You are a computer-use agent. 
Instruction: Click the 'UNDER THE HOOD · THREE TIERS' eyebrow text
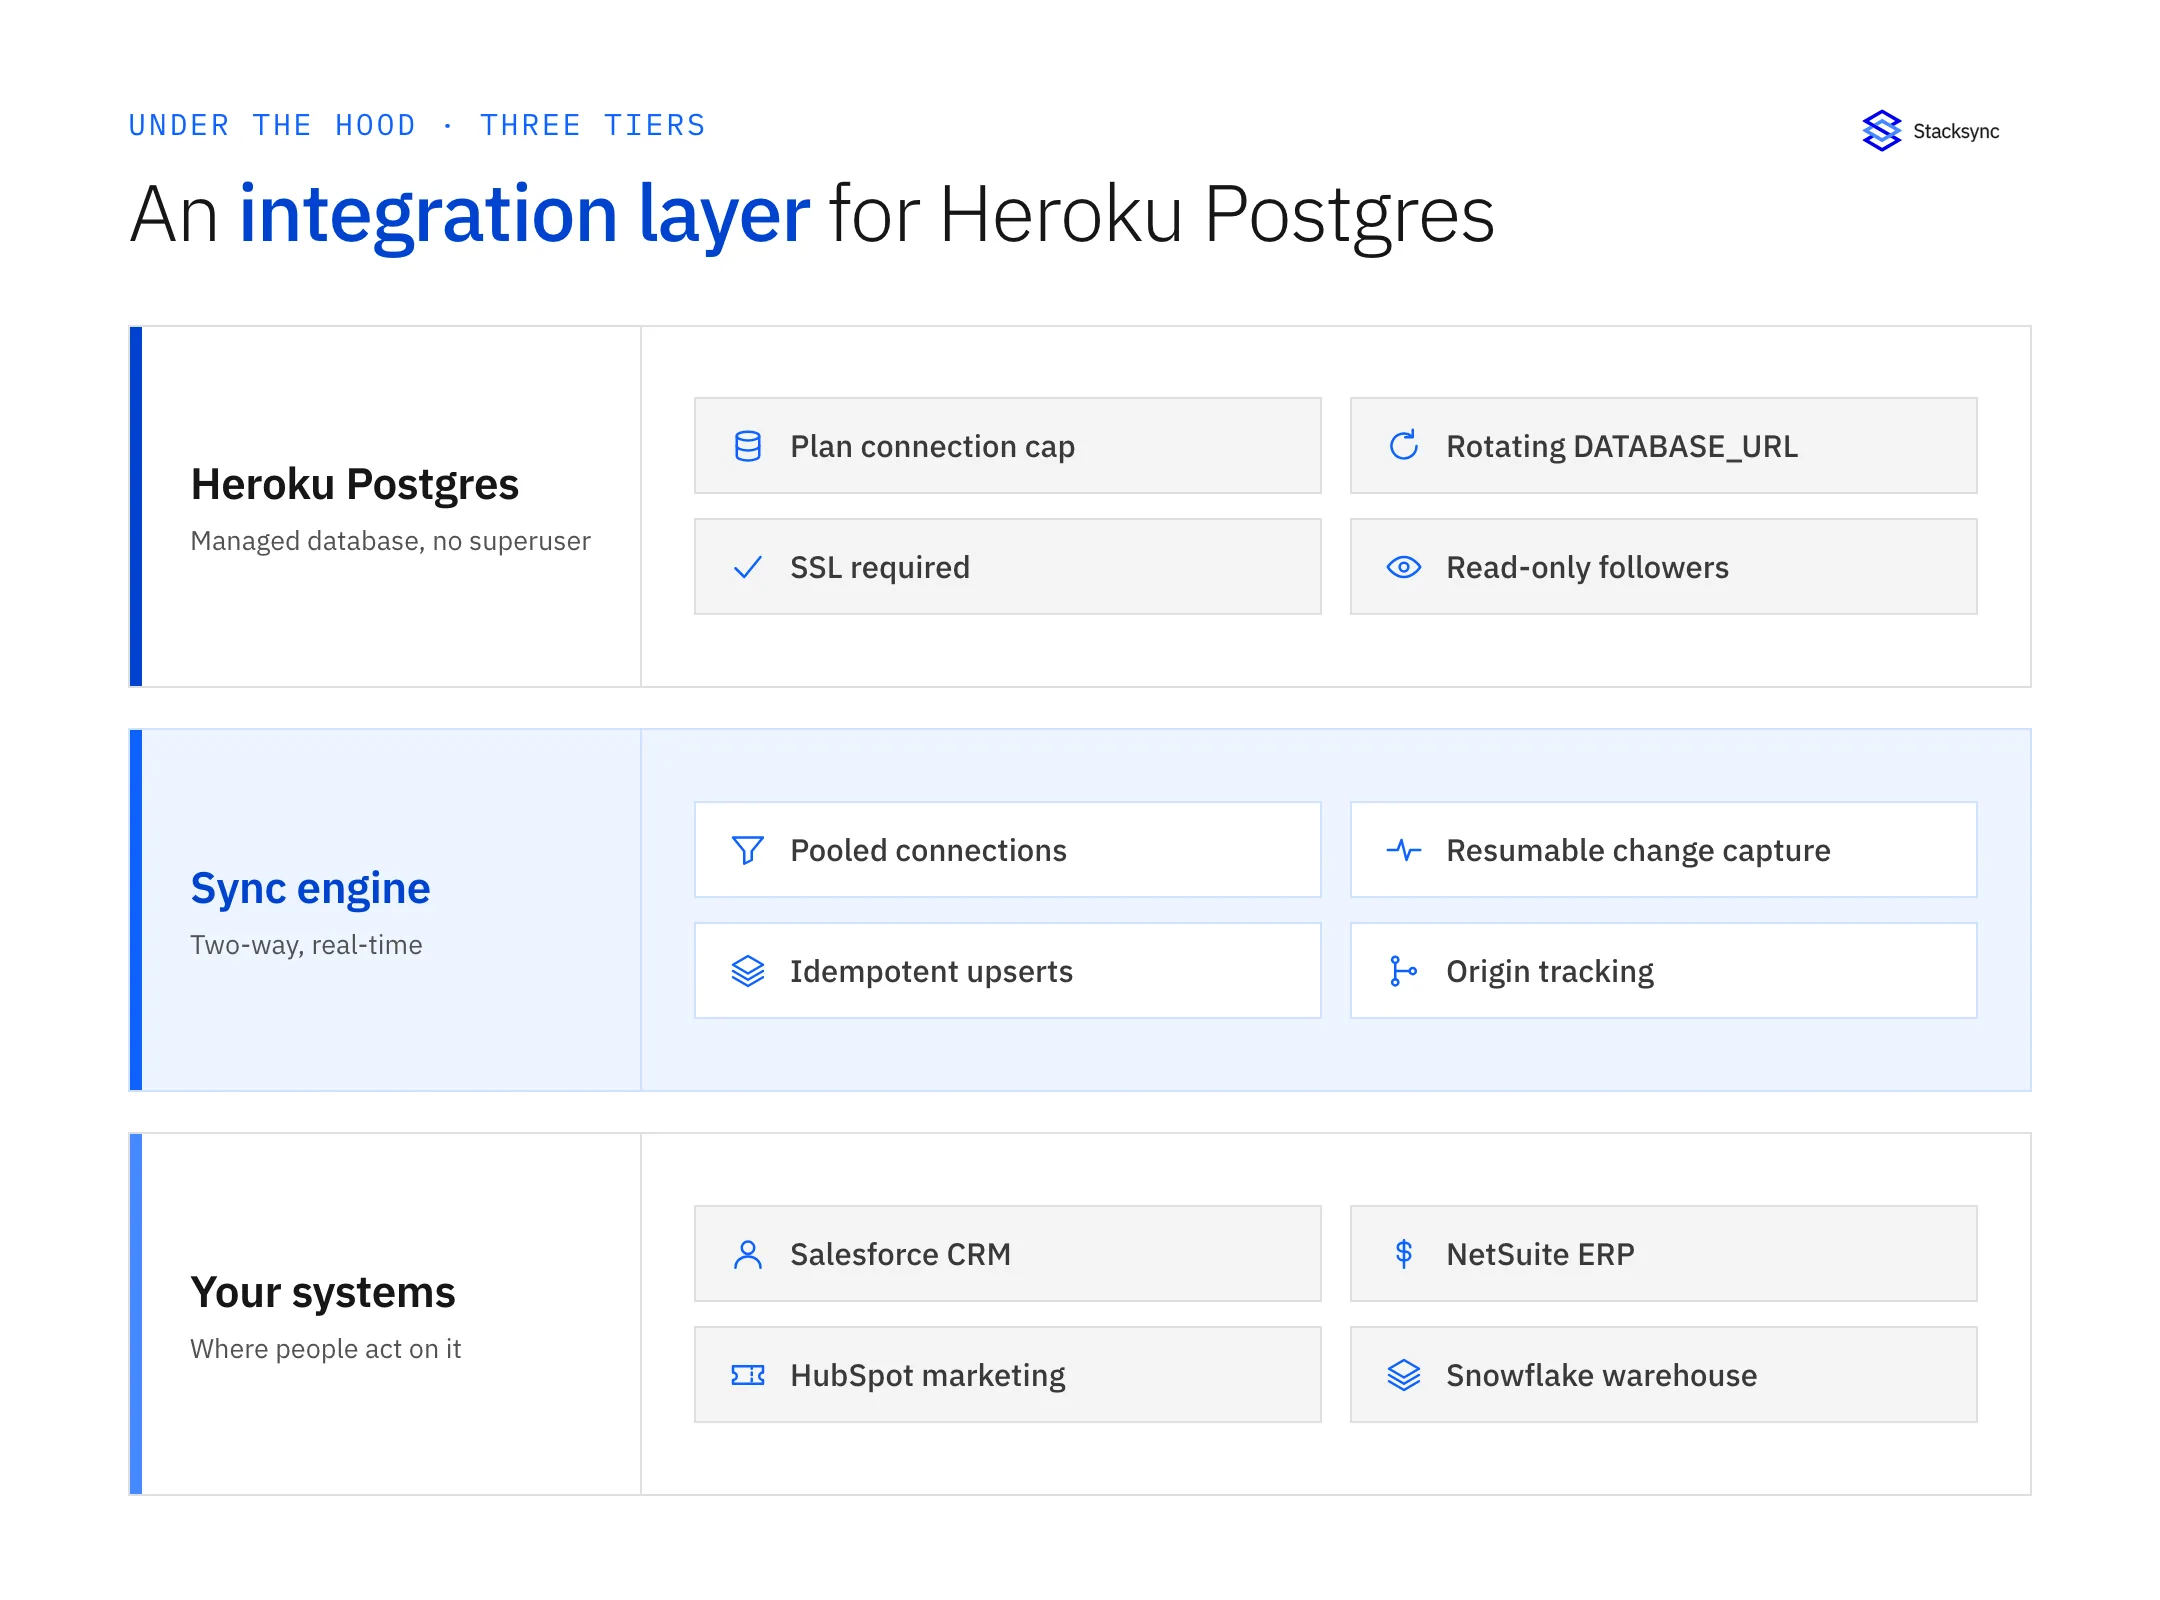point(417,125)
